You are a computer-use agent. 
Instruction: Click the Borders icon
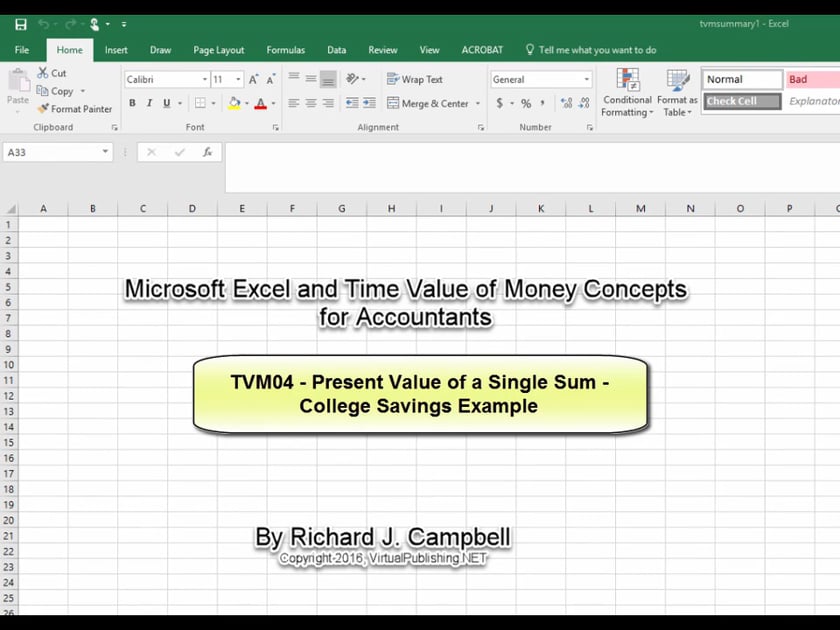200,103
